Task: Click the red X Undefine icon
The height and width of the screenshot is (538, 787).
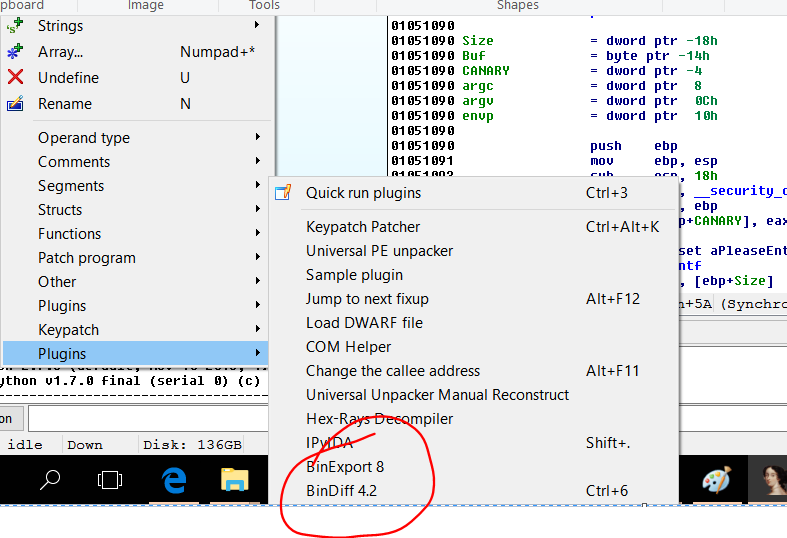Action: point(15,78)
